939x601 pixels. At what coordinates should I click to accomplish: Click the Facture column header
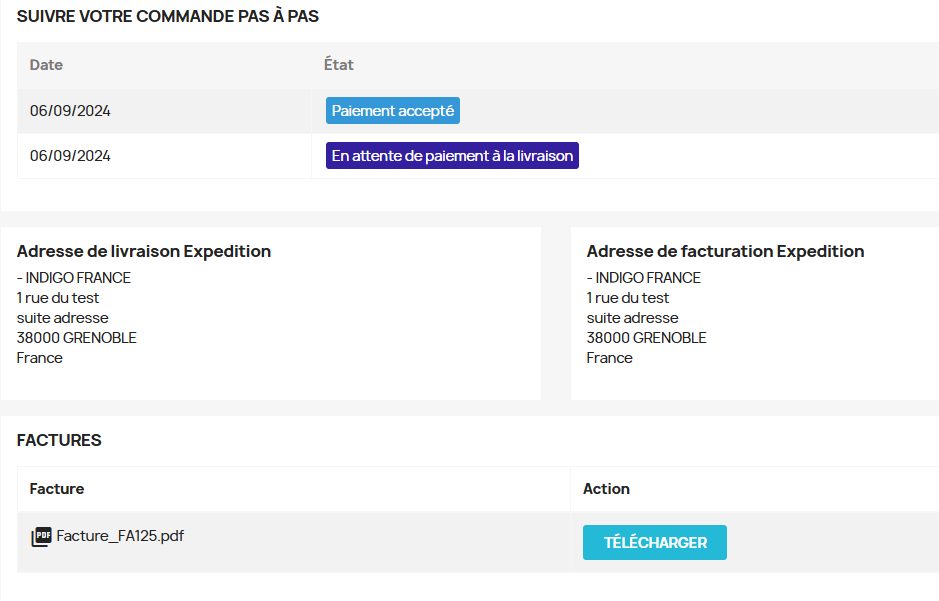pyautogui.click(x=57, y=488)
